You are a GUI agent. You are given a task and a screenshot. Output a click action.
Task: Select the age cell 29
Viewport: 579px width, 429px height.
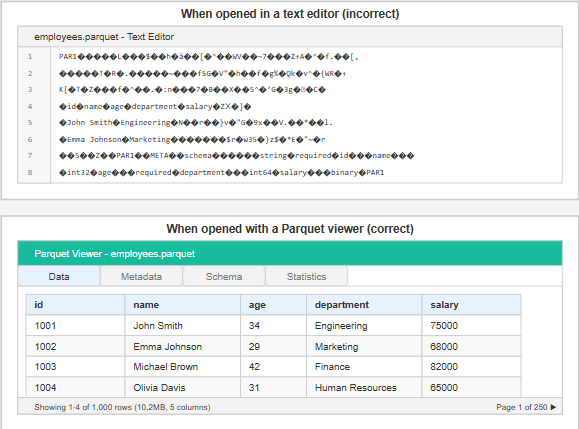point(274,346)
